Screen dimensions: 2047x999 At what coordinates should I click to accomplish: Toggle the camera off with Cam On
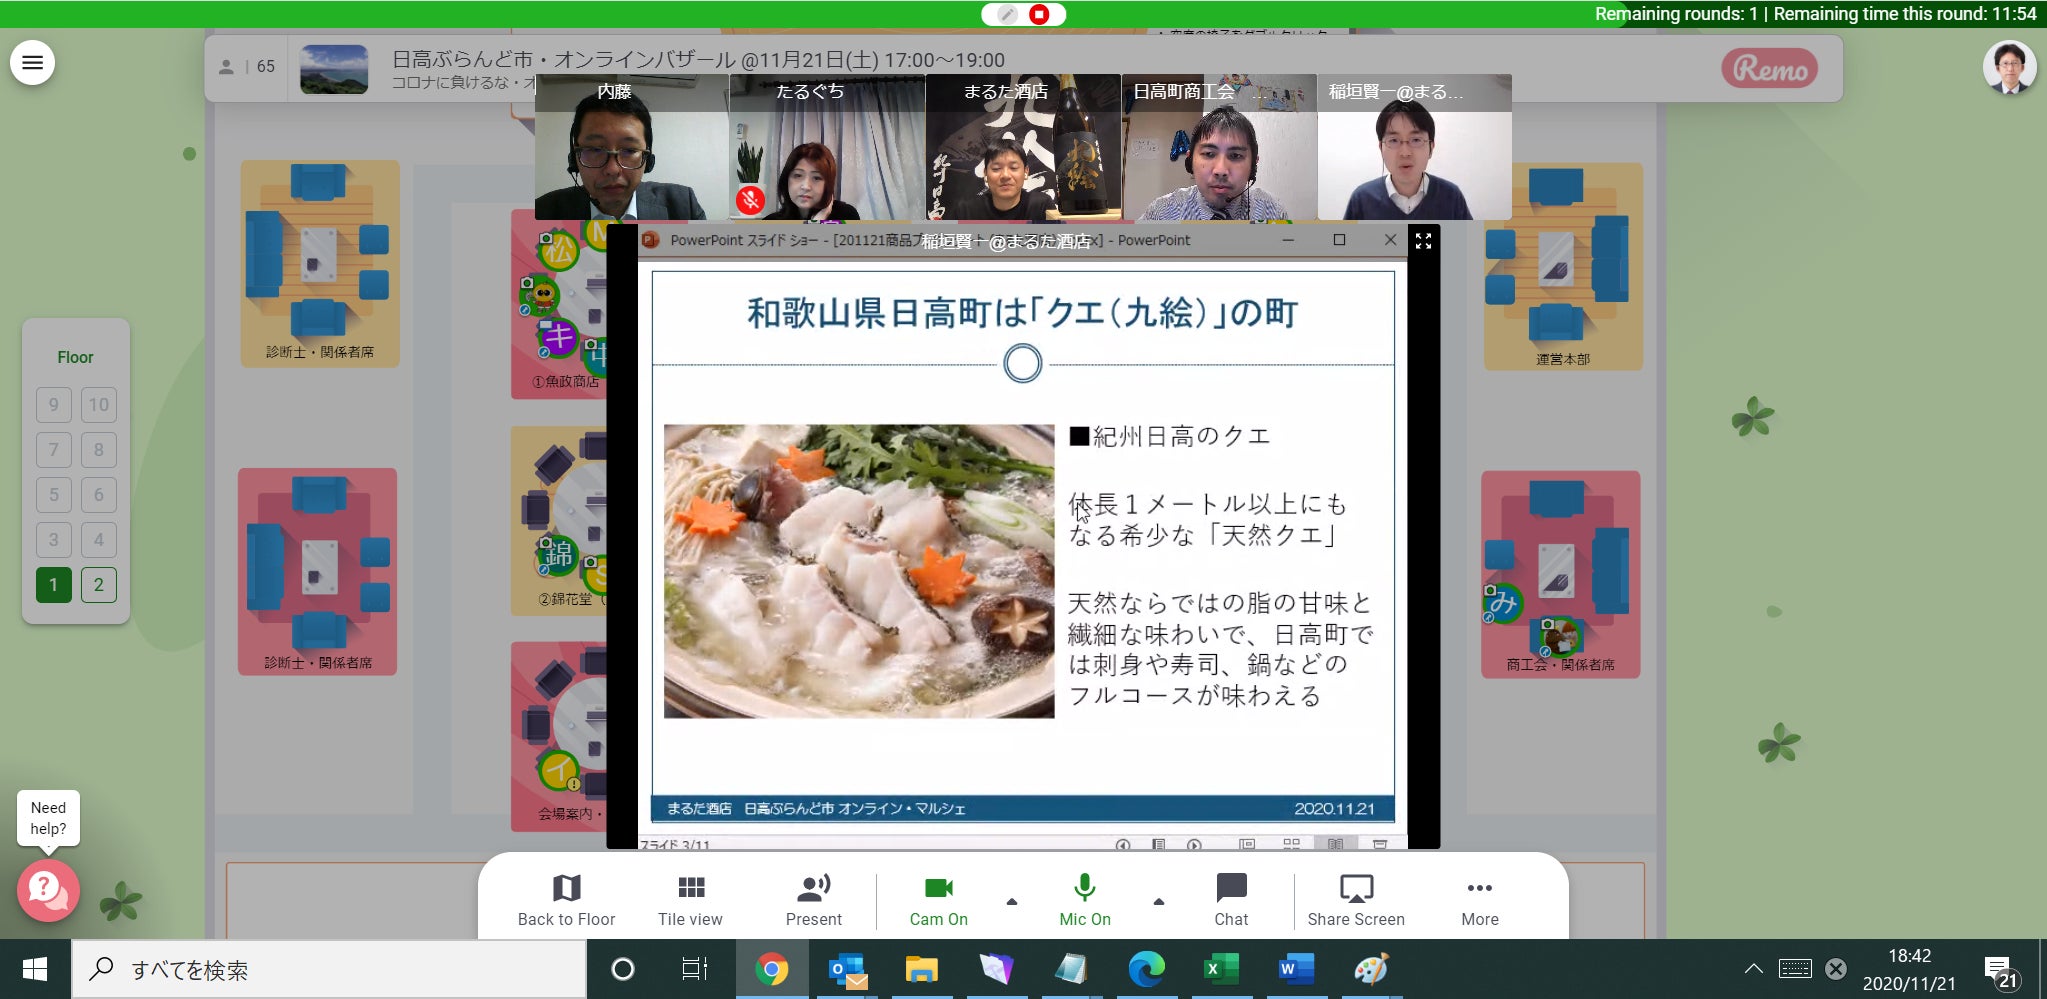(x=938, y=889)
